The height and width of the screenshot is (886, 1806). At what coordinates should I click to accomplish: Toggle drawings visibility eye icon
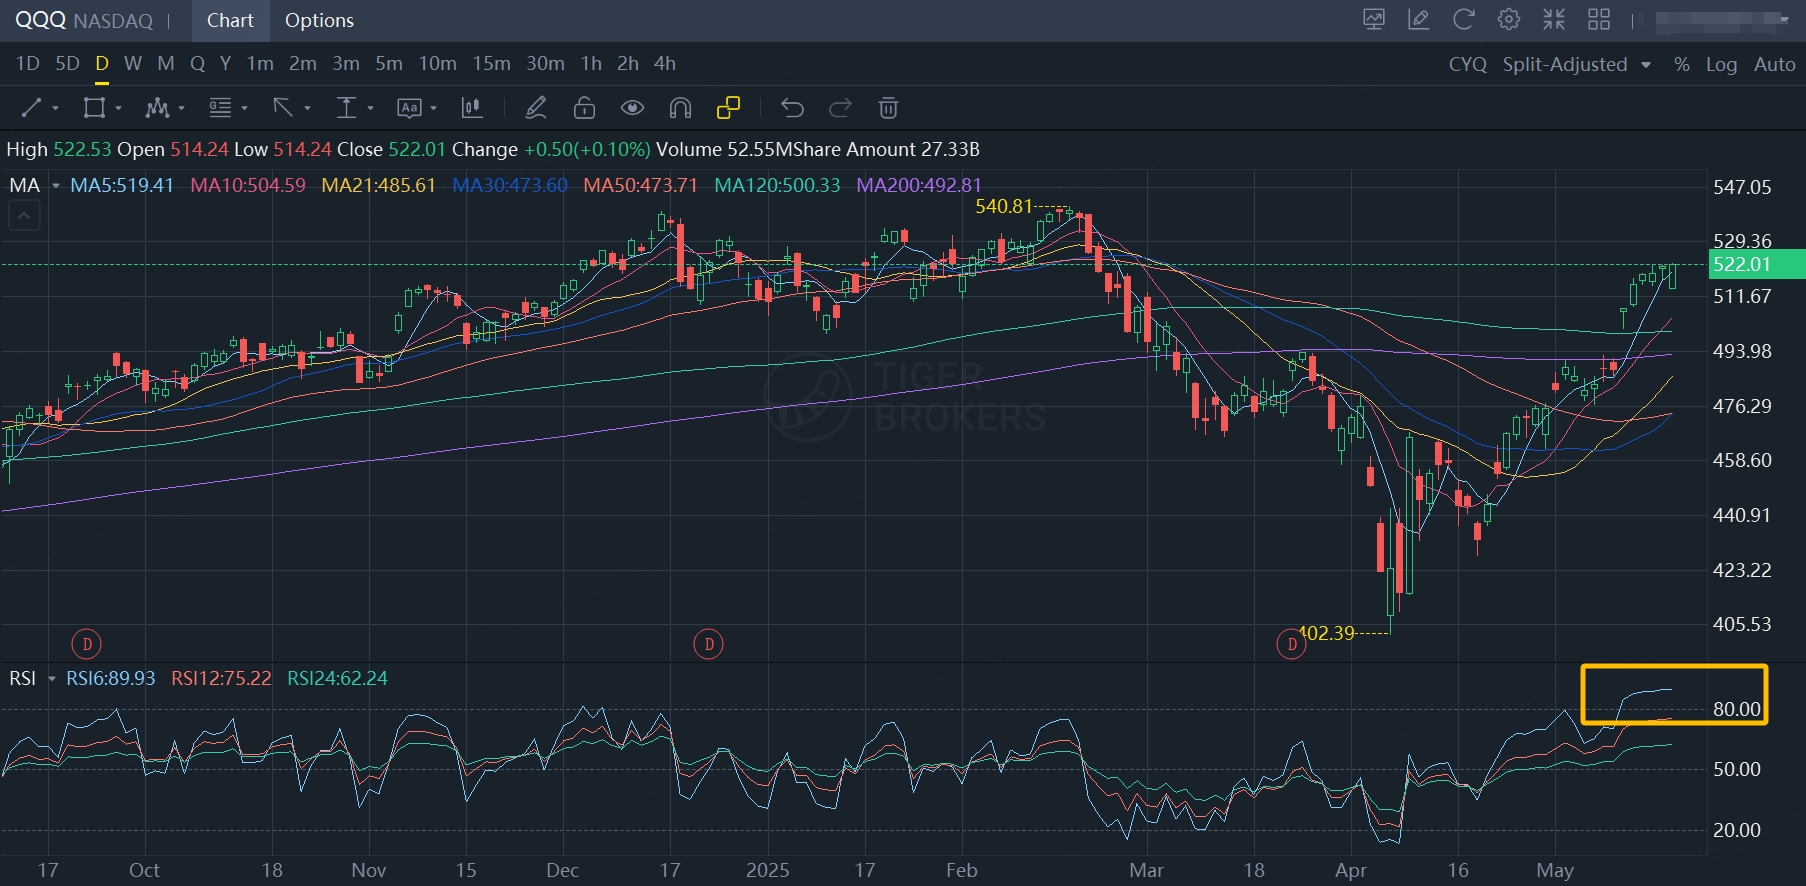(632, 108)
